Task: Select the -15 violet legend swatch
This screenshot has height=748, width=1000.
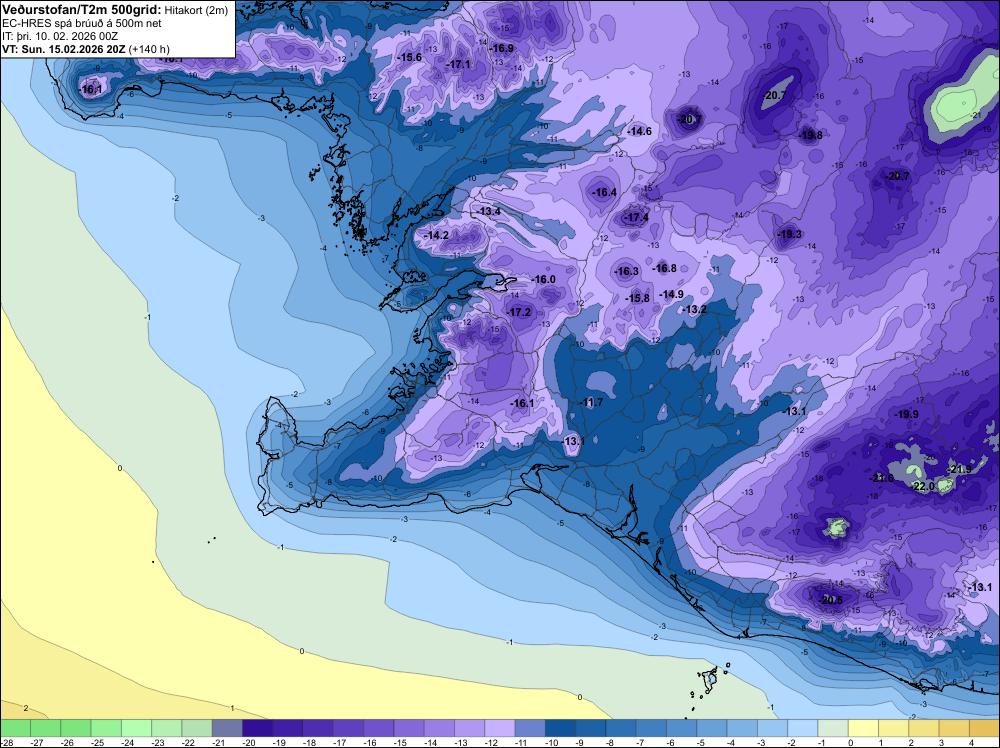Action: click(409, 728)
